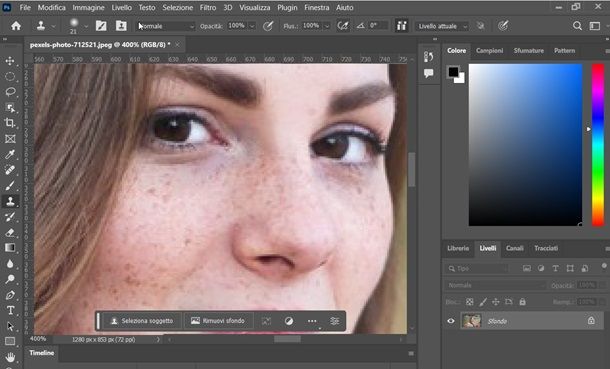
Task: Open the File menu
Action: 25,7
